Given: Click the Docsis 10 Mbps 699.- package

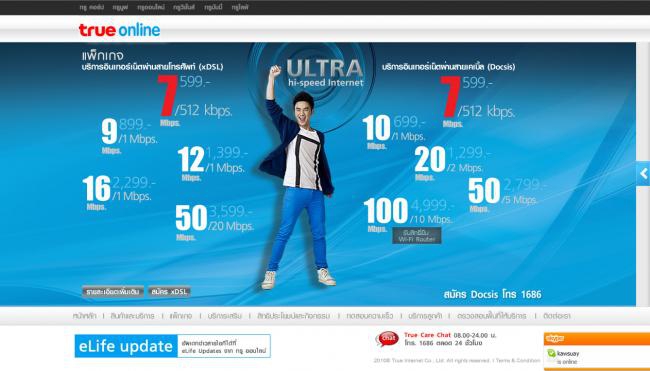Looking at the screenshot, I should pyautogui.click(x=394, y=132).
